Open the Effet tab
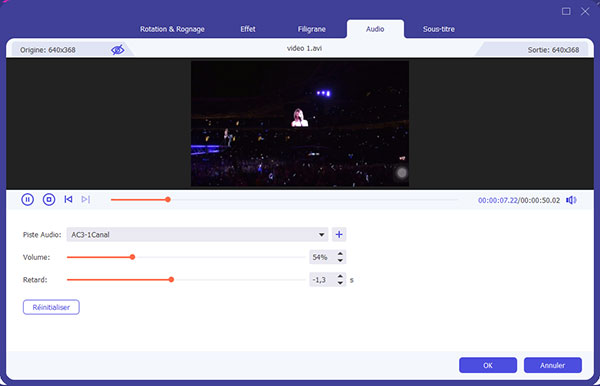The image size is (600, 386). [248, 29]
